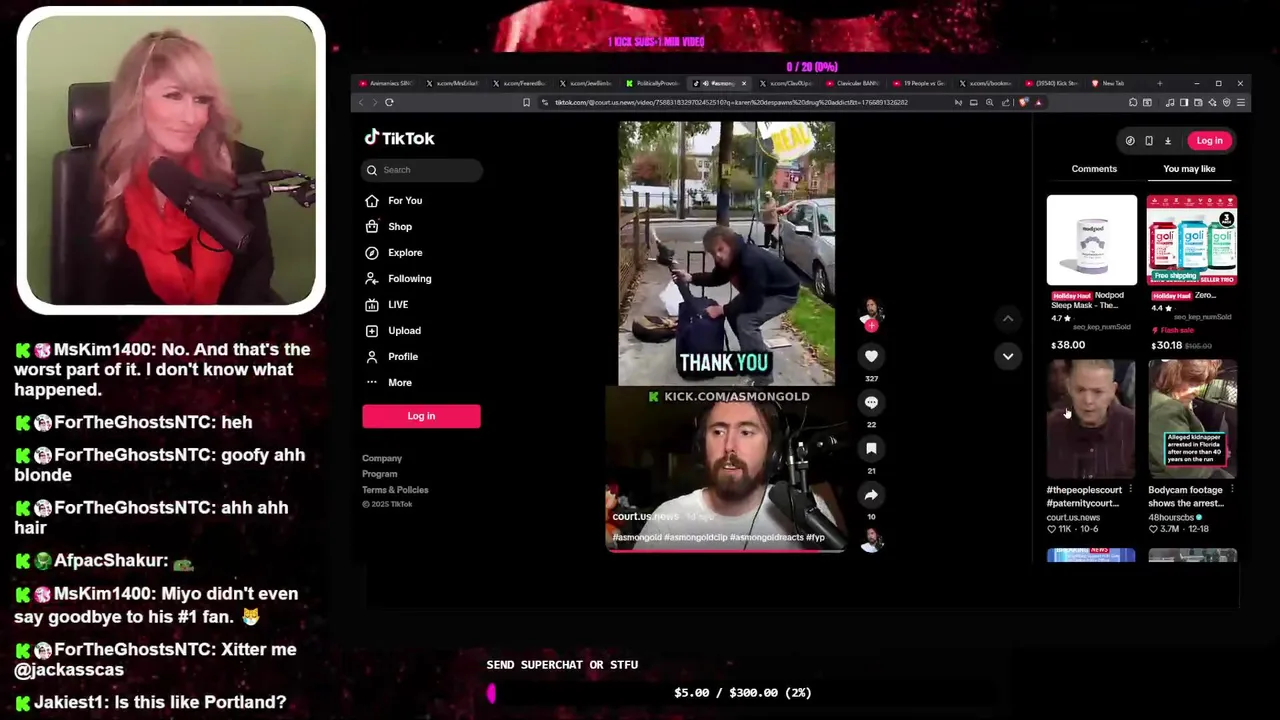Click the 48hourscbs channel name
Viewport: 1280px width, 720px height.
coord(1171,518)
